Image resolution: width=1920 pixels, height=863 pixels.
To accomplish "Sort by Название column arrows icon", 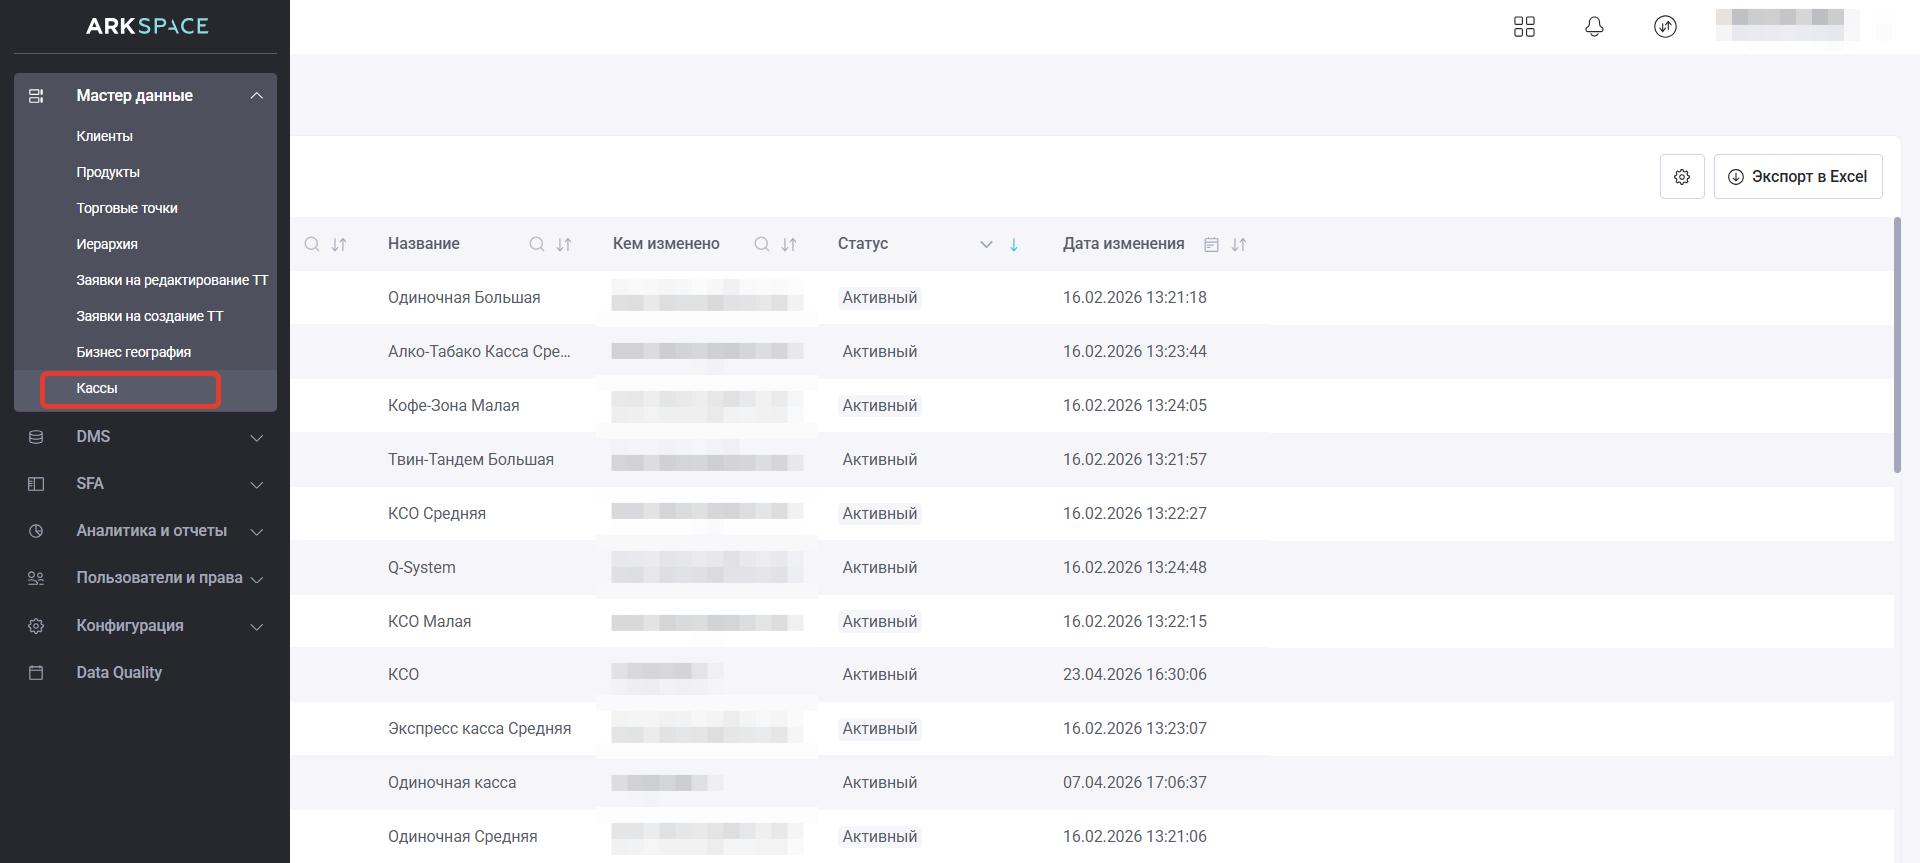I will [564, 244].
